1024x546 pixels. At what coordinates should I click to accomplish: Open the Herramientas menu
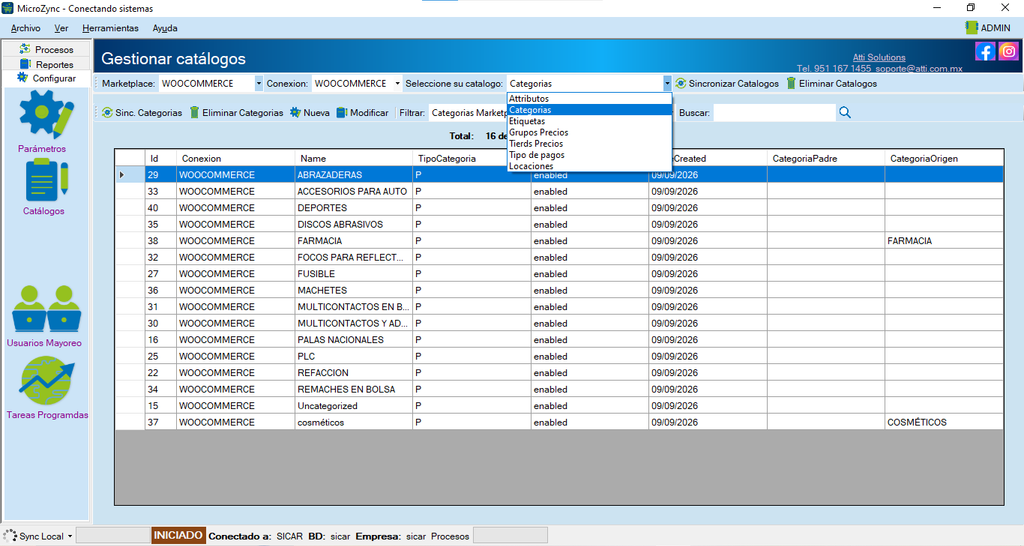point(110,28)
